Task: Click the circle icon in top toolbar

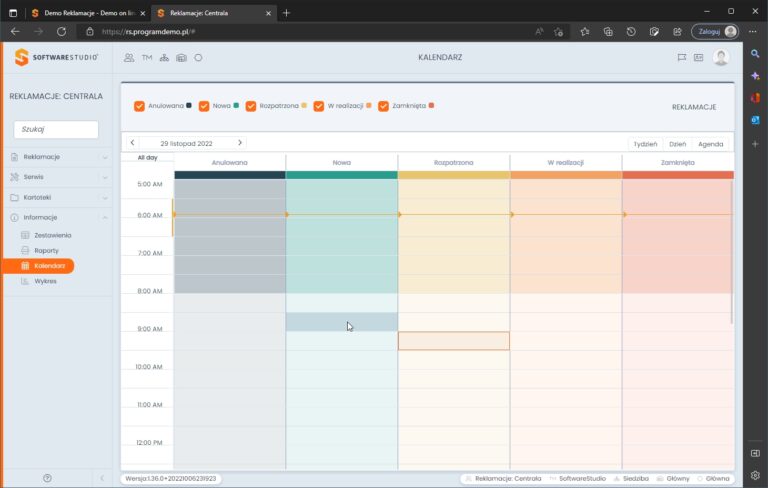Action: [198, 58]
